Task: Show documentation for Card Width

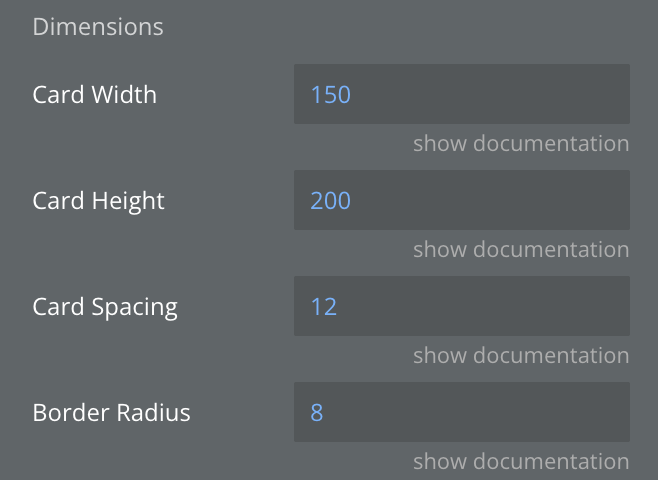Action: pos(521,144)
